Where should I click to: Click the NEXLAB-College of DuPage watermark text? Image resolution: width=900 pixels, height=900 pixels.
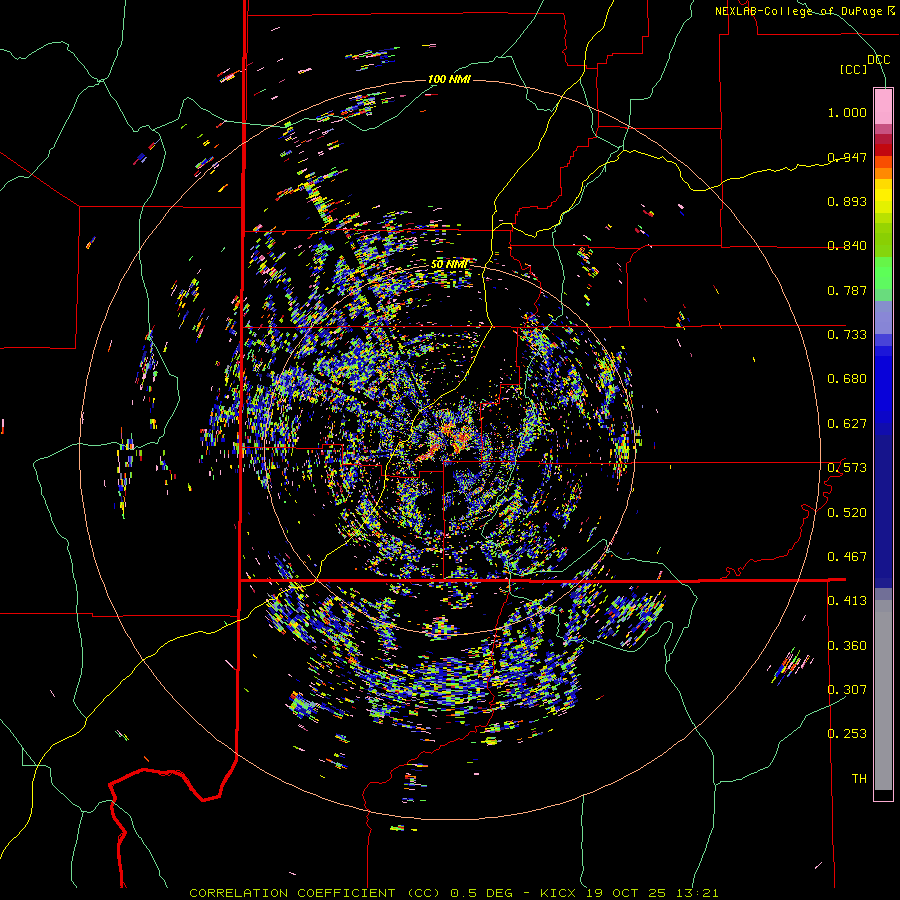pos(804,11)
